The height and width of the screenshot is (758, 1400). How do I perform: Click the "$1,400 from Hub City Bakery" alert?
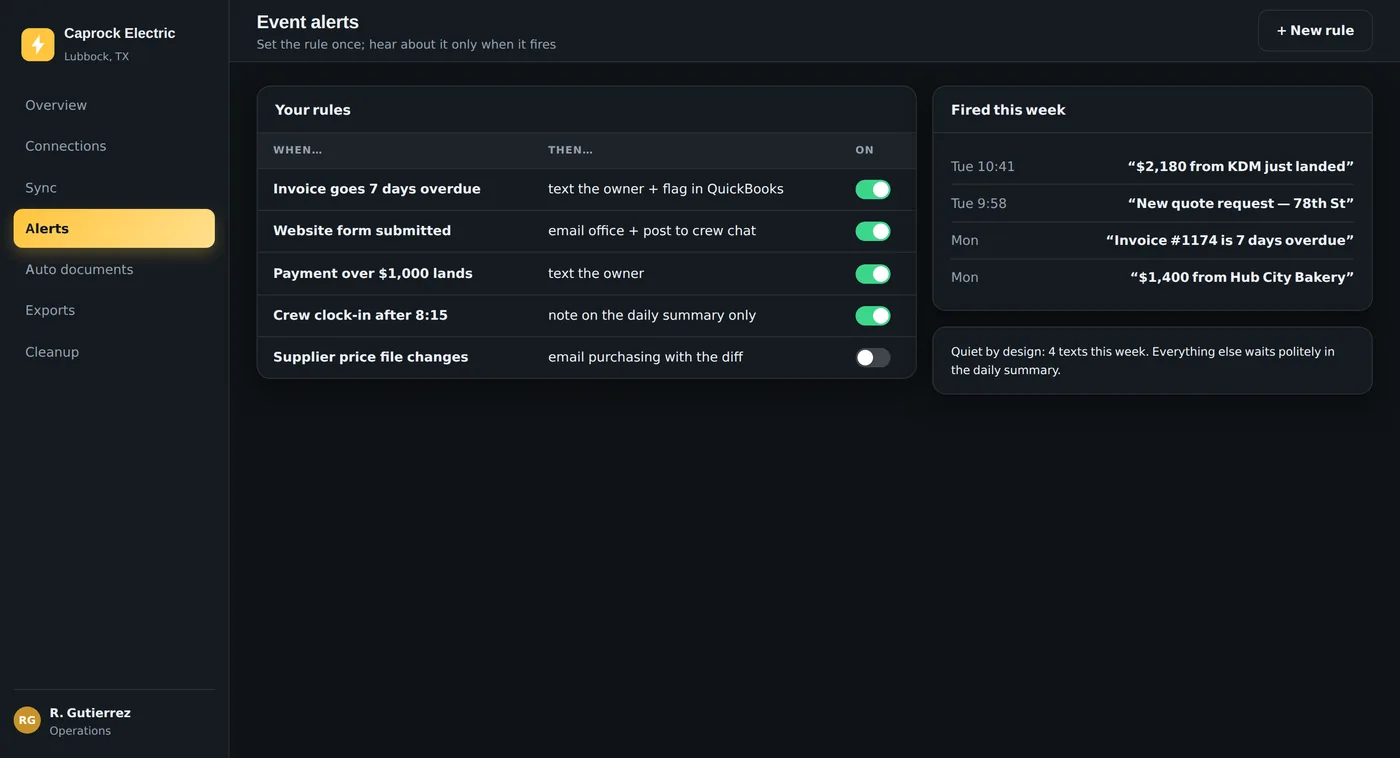tap(1242, 278)
